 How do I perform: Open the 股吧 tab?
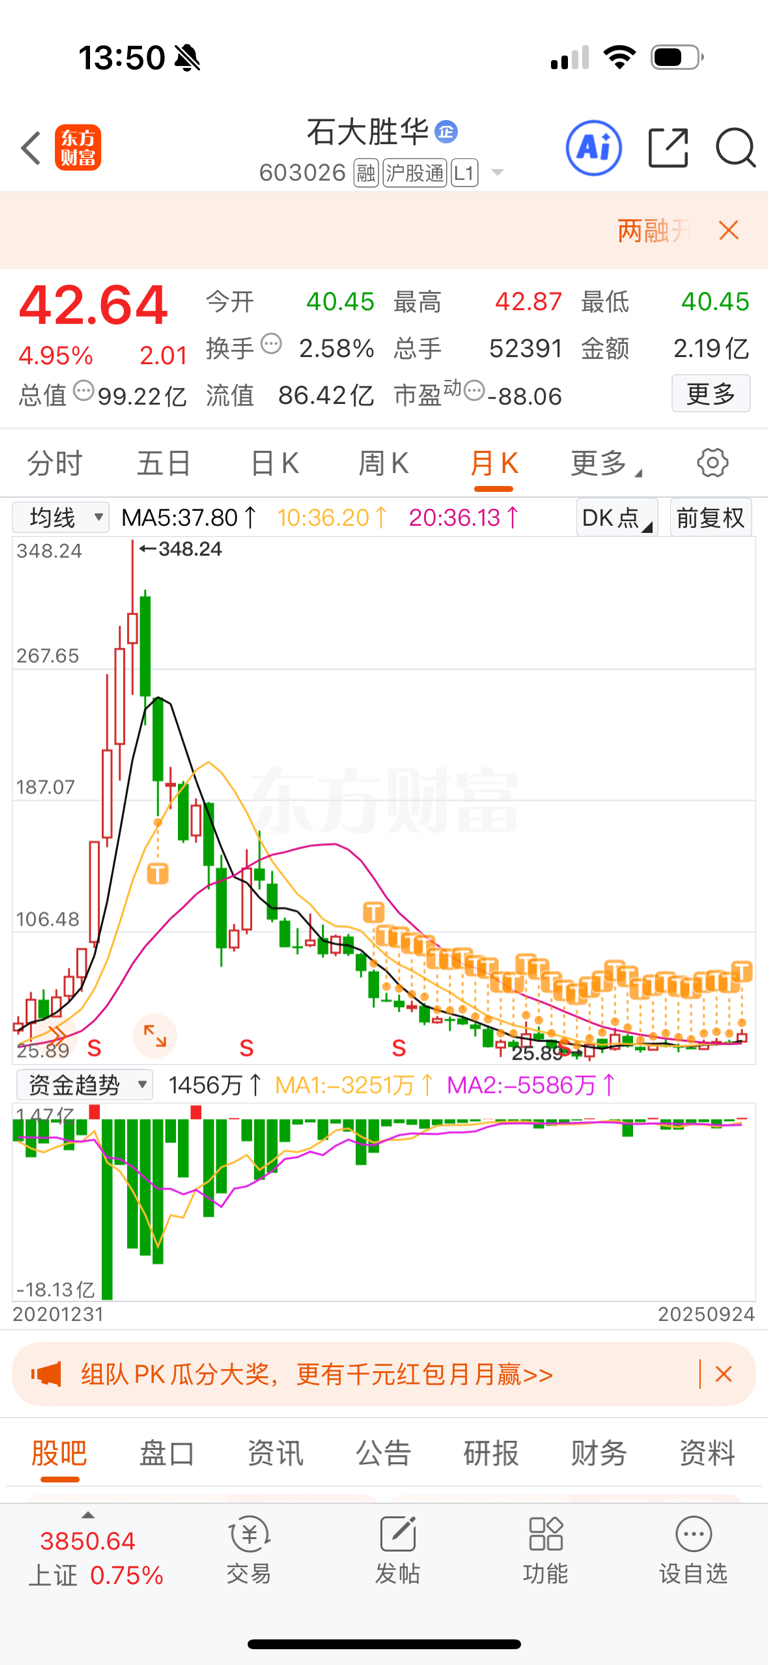click(59, 1452)
